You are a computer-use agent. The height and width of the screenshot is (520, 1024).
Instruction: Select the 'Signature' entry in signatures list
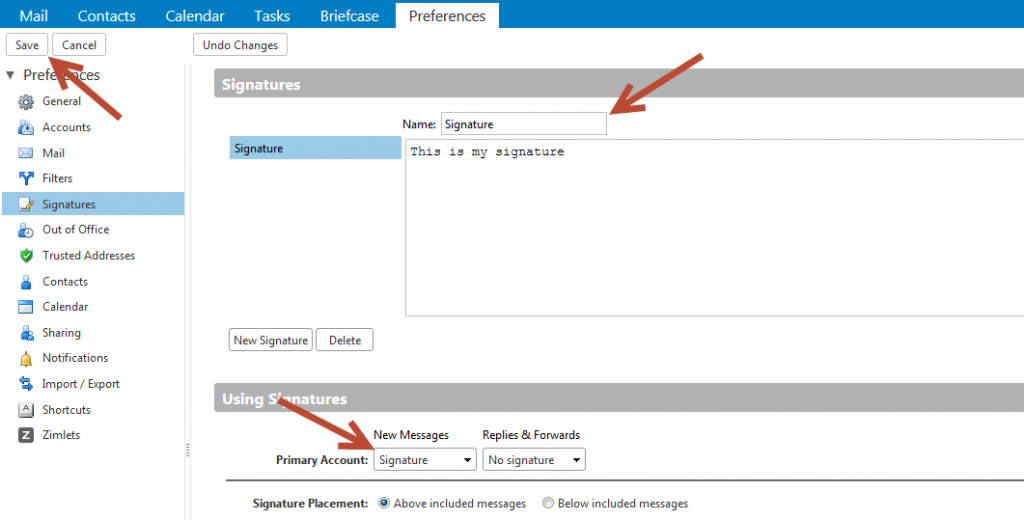(315, 148)
